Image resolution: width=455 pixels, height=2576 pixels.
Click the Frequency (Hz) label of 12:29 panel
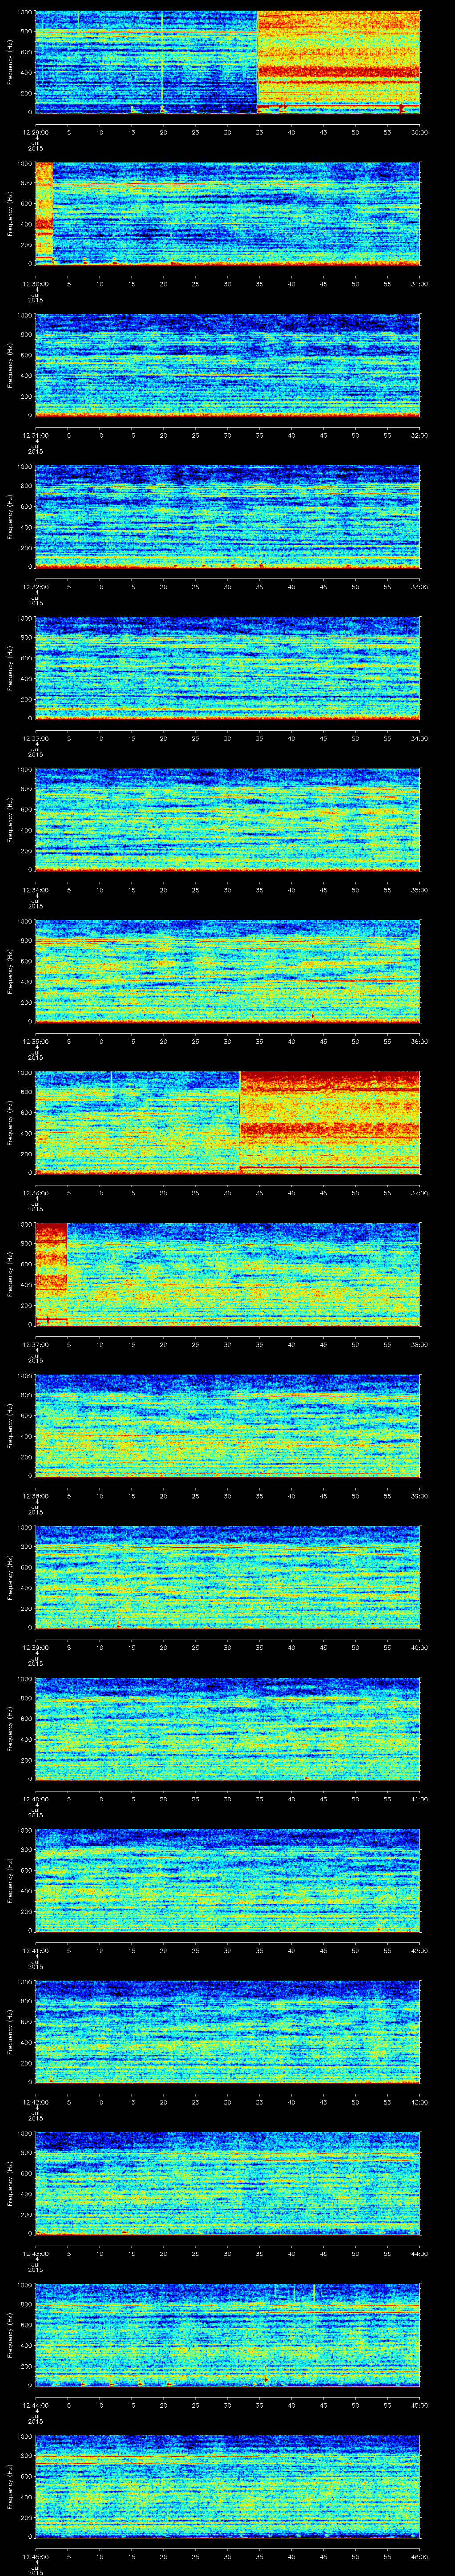[x=10, y=63]
